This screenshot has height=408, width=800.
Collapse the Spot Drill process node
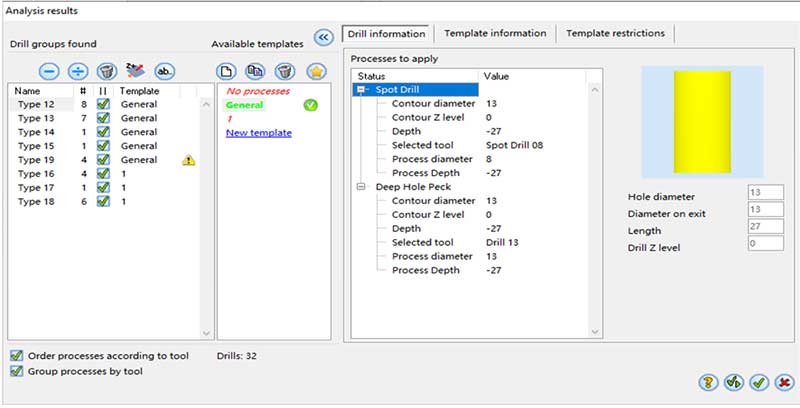coord(360,90)
